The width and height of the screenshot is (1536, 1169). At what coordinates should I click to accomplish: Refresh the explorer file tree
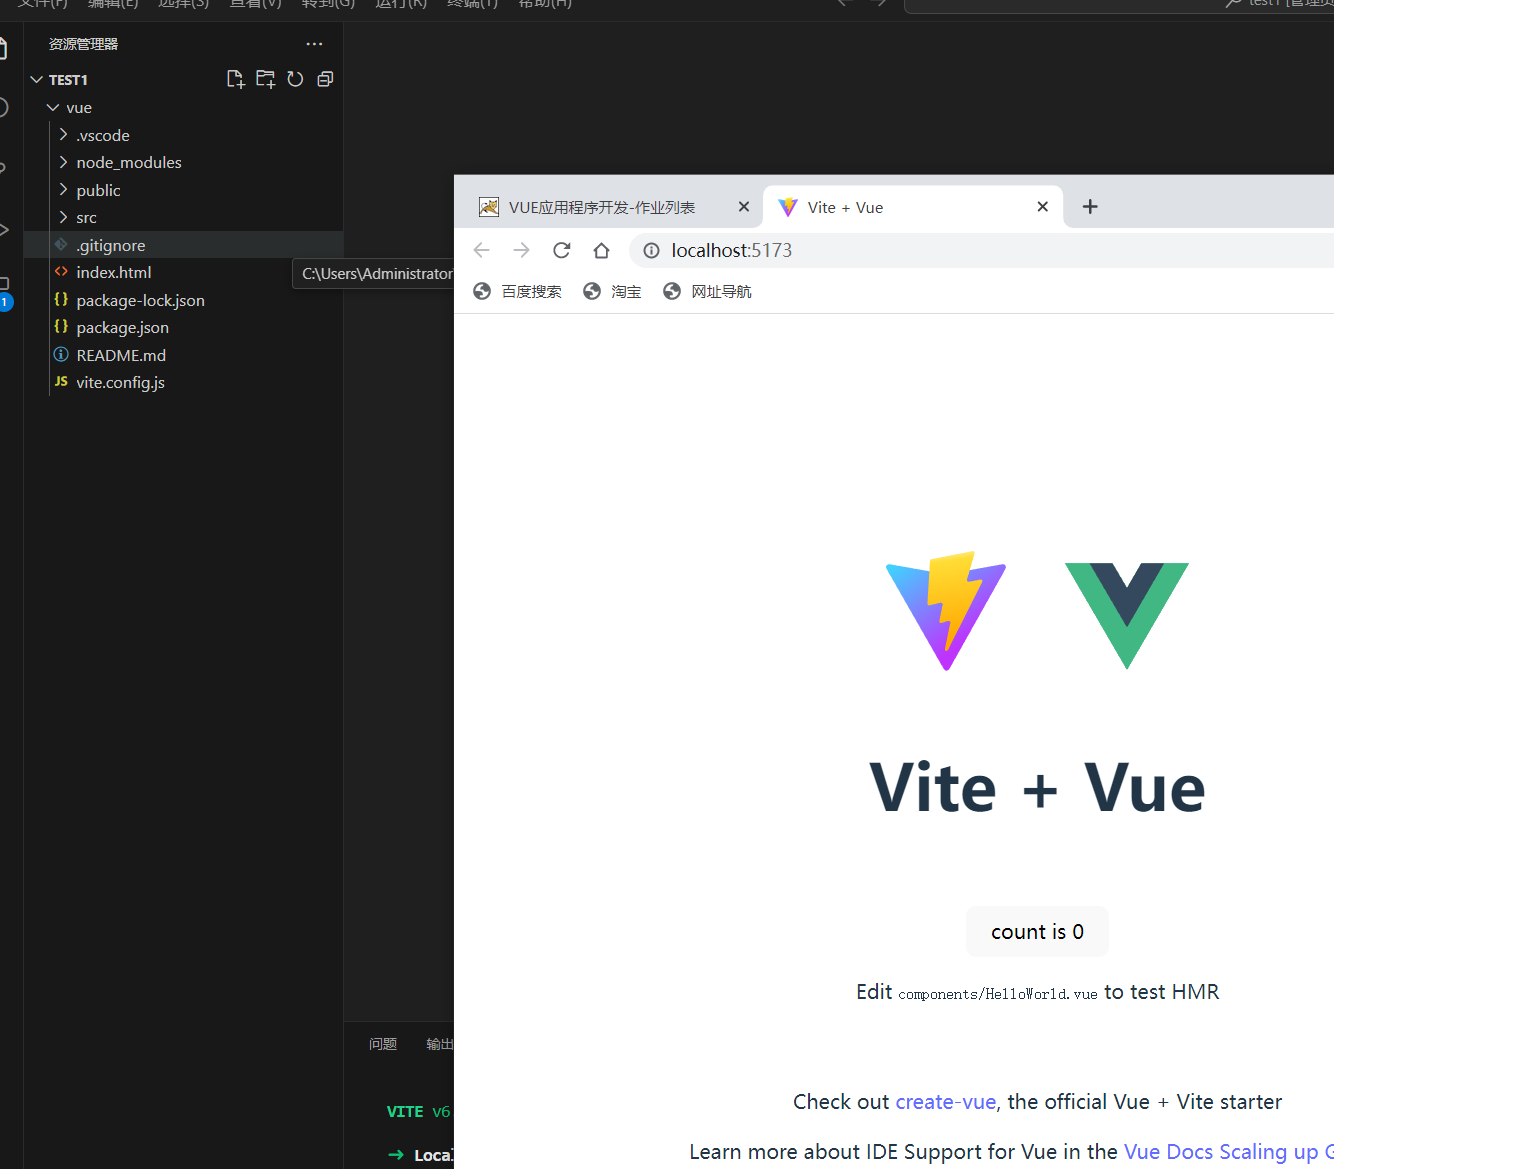coord(295,79)
